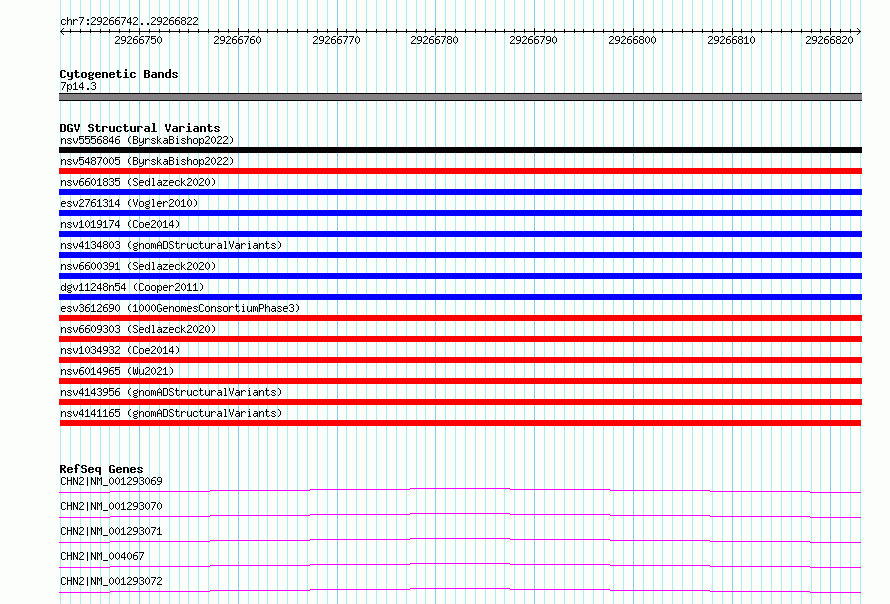Click the blue bar for nsv6601835
Viewport: 890px width, 604px height.
tap(460, 192)
